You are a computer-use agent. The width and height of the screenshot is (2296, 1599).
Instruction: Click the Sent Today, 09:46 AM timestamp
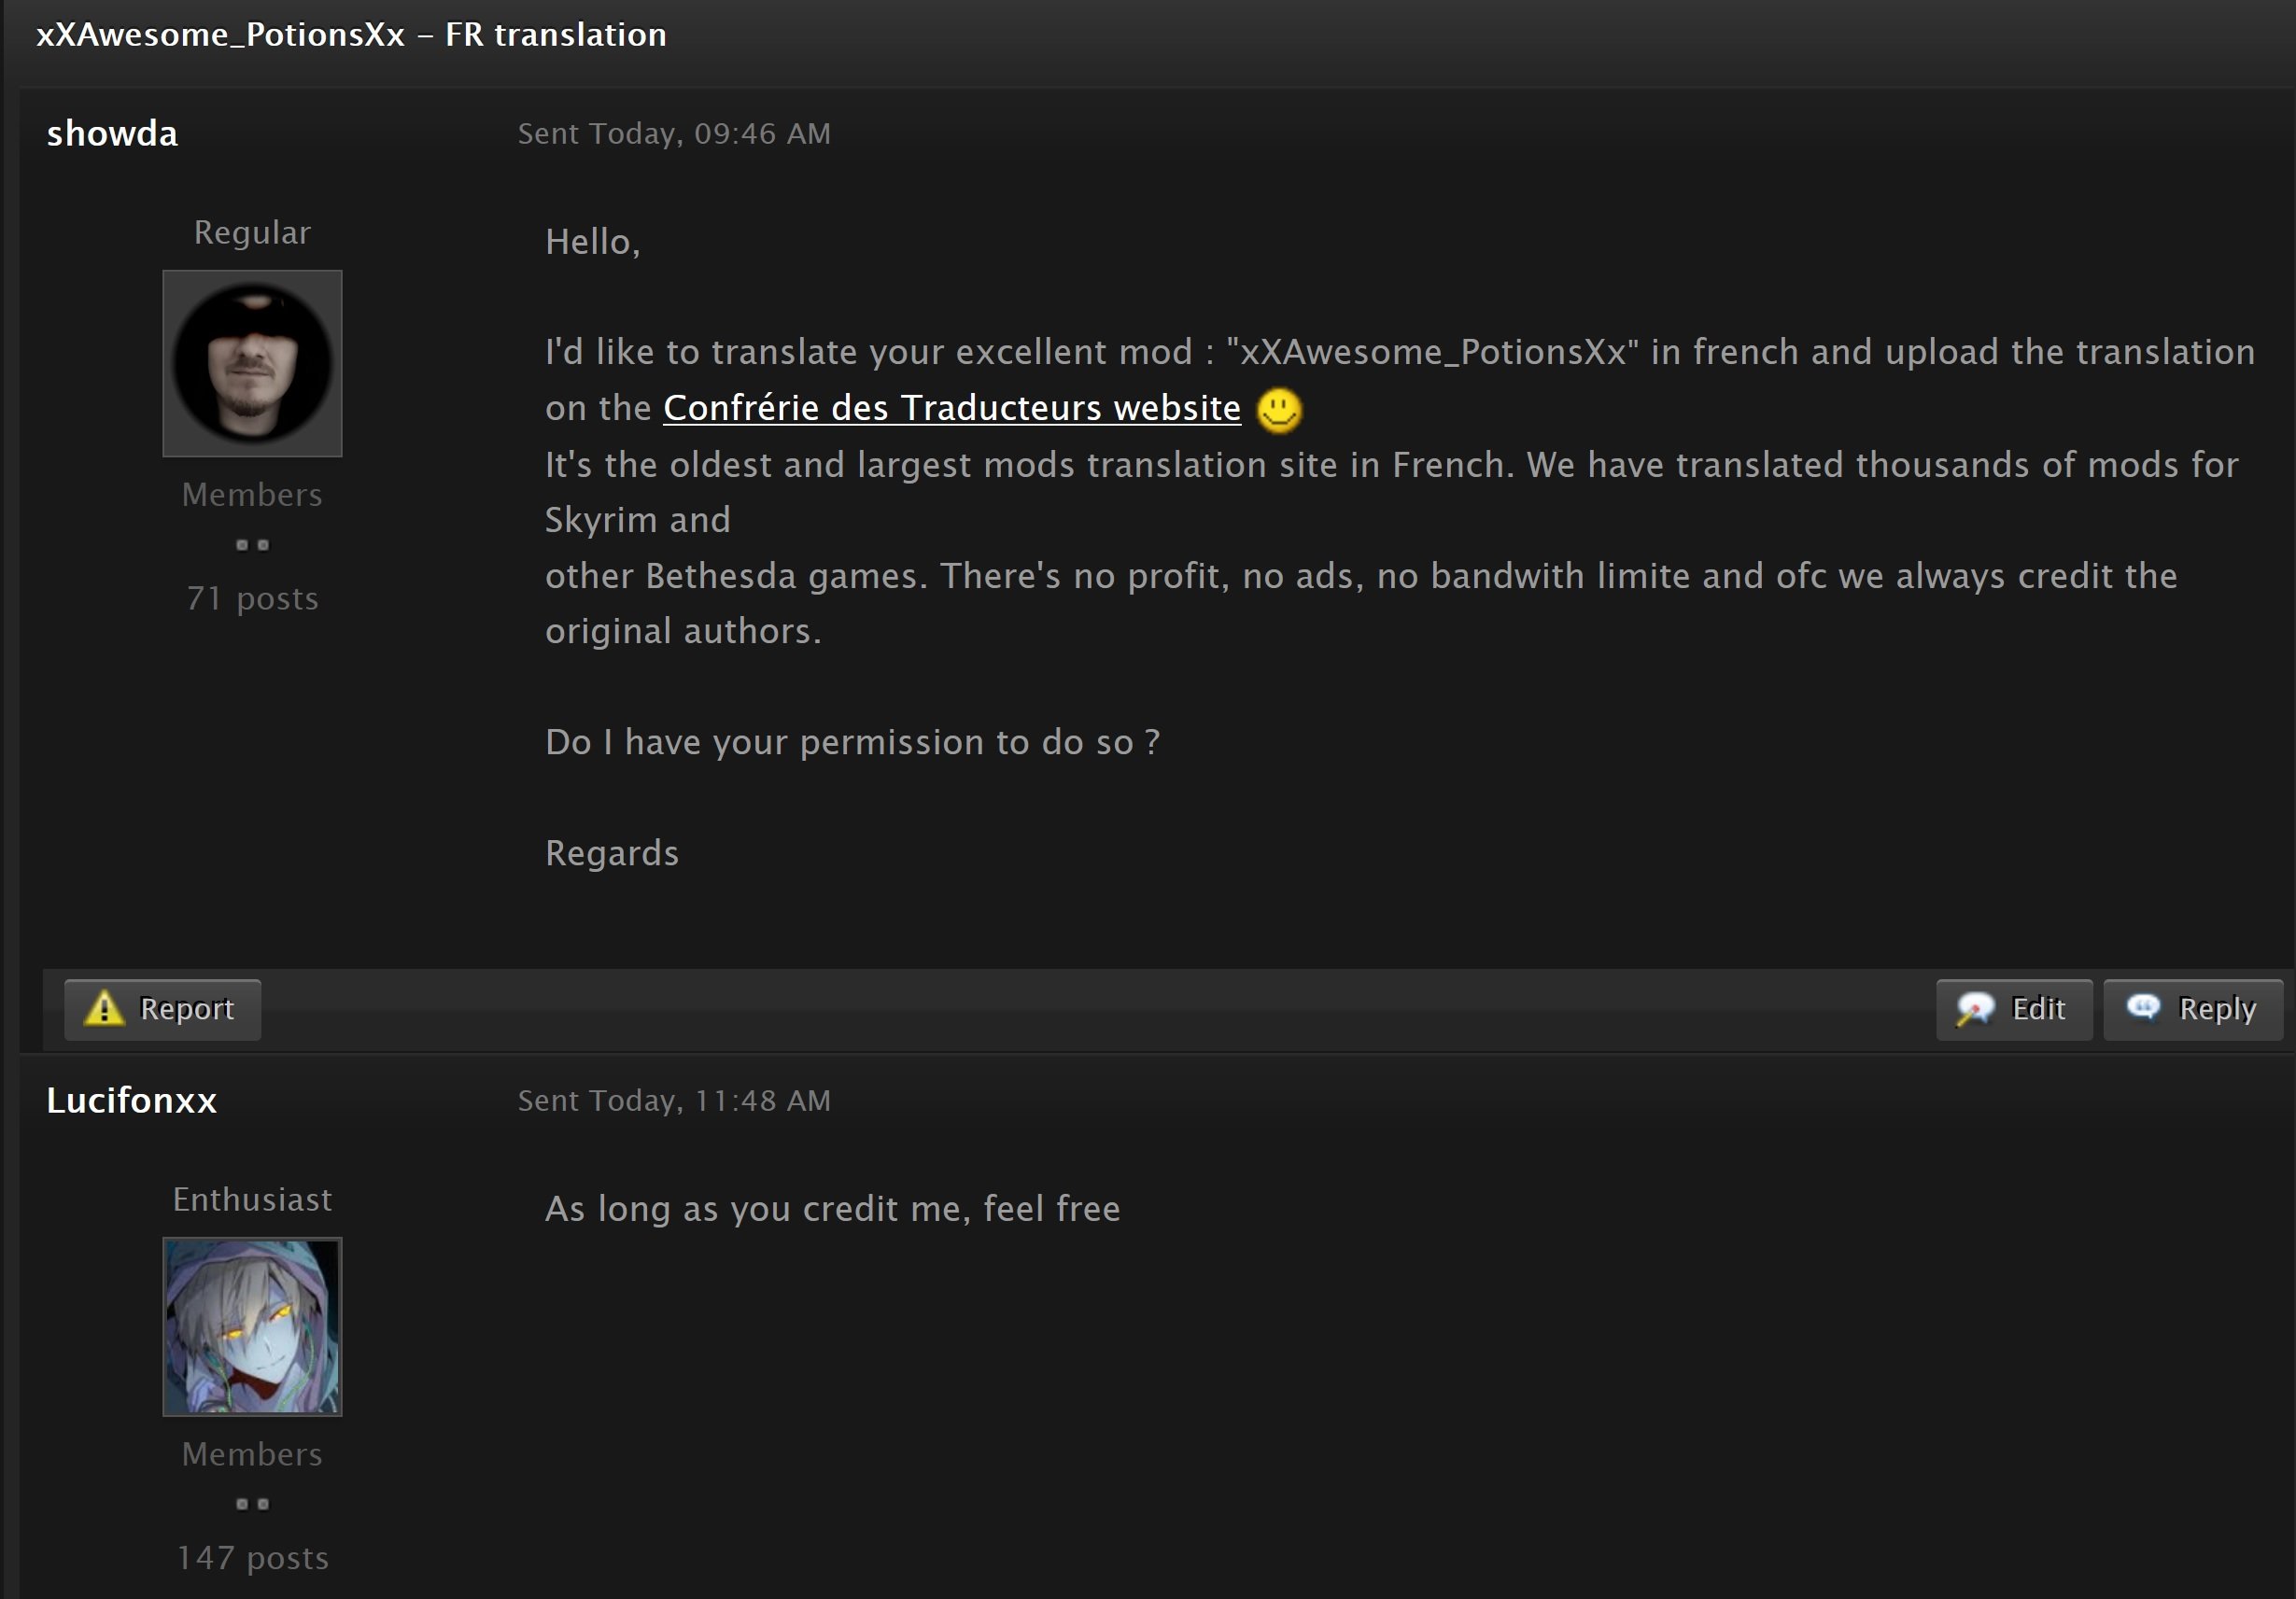[673, 134]
